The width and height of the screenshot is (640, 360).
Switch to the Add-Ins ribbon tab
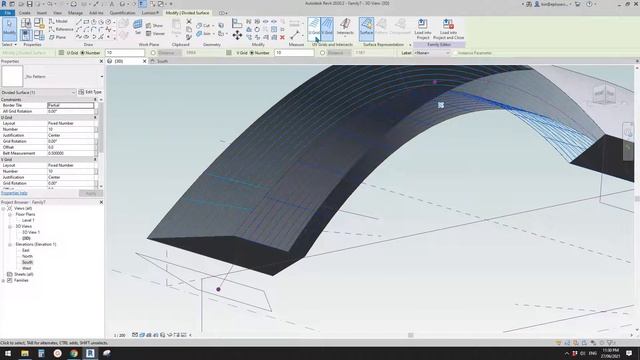(x=96, y=13)
